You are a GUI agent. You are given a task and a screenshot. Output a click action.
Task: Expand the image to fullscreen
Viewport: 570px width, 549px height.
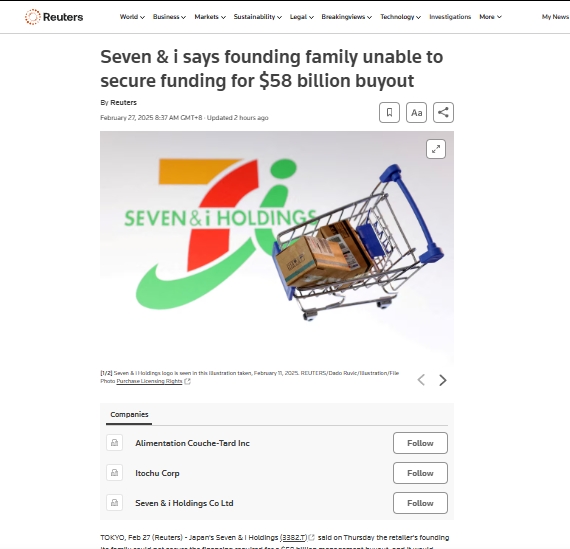436,149
